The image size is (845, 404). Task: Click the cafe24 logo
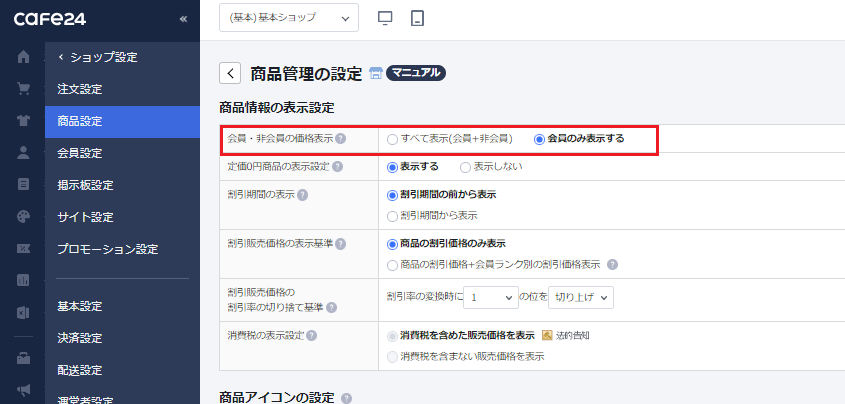pos(50,19)
